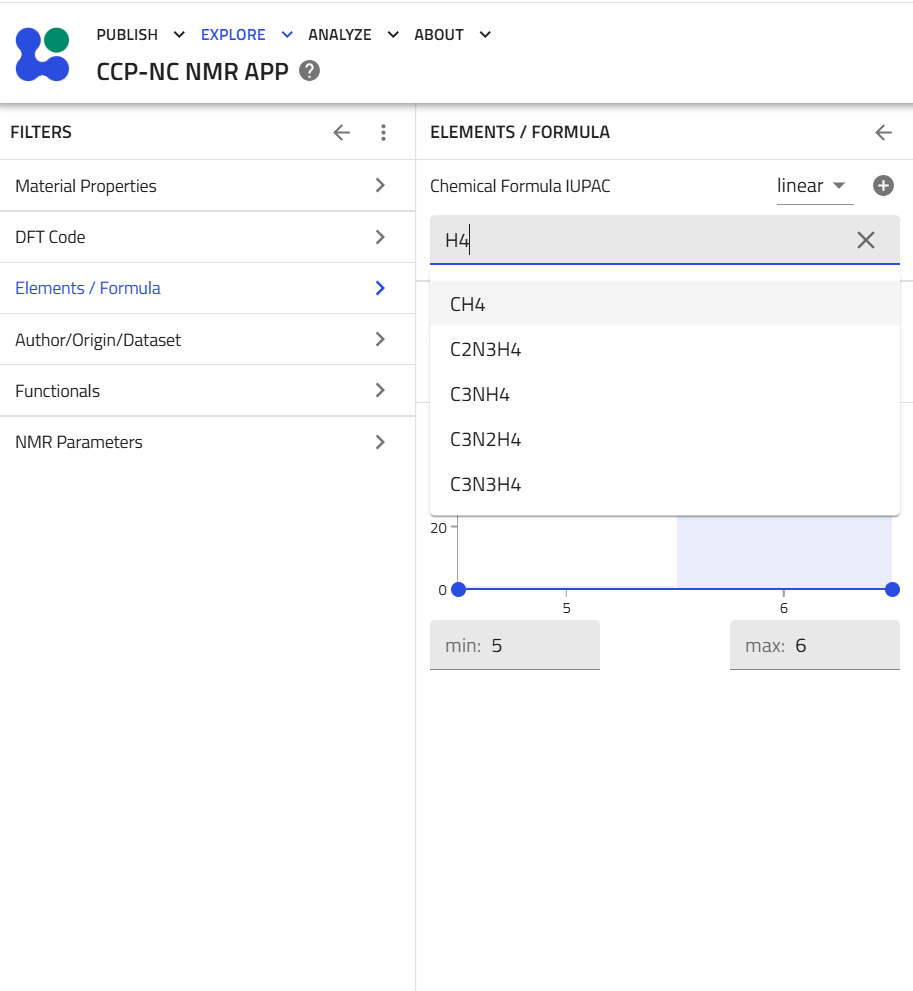This screenshot has height=991, width=913.
Task: Select C3NH4 suggestion
Action: pyautogui.click(x=665, y=394)
